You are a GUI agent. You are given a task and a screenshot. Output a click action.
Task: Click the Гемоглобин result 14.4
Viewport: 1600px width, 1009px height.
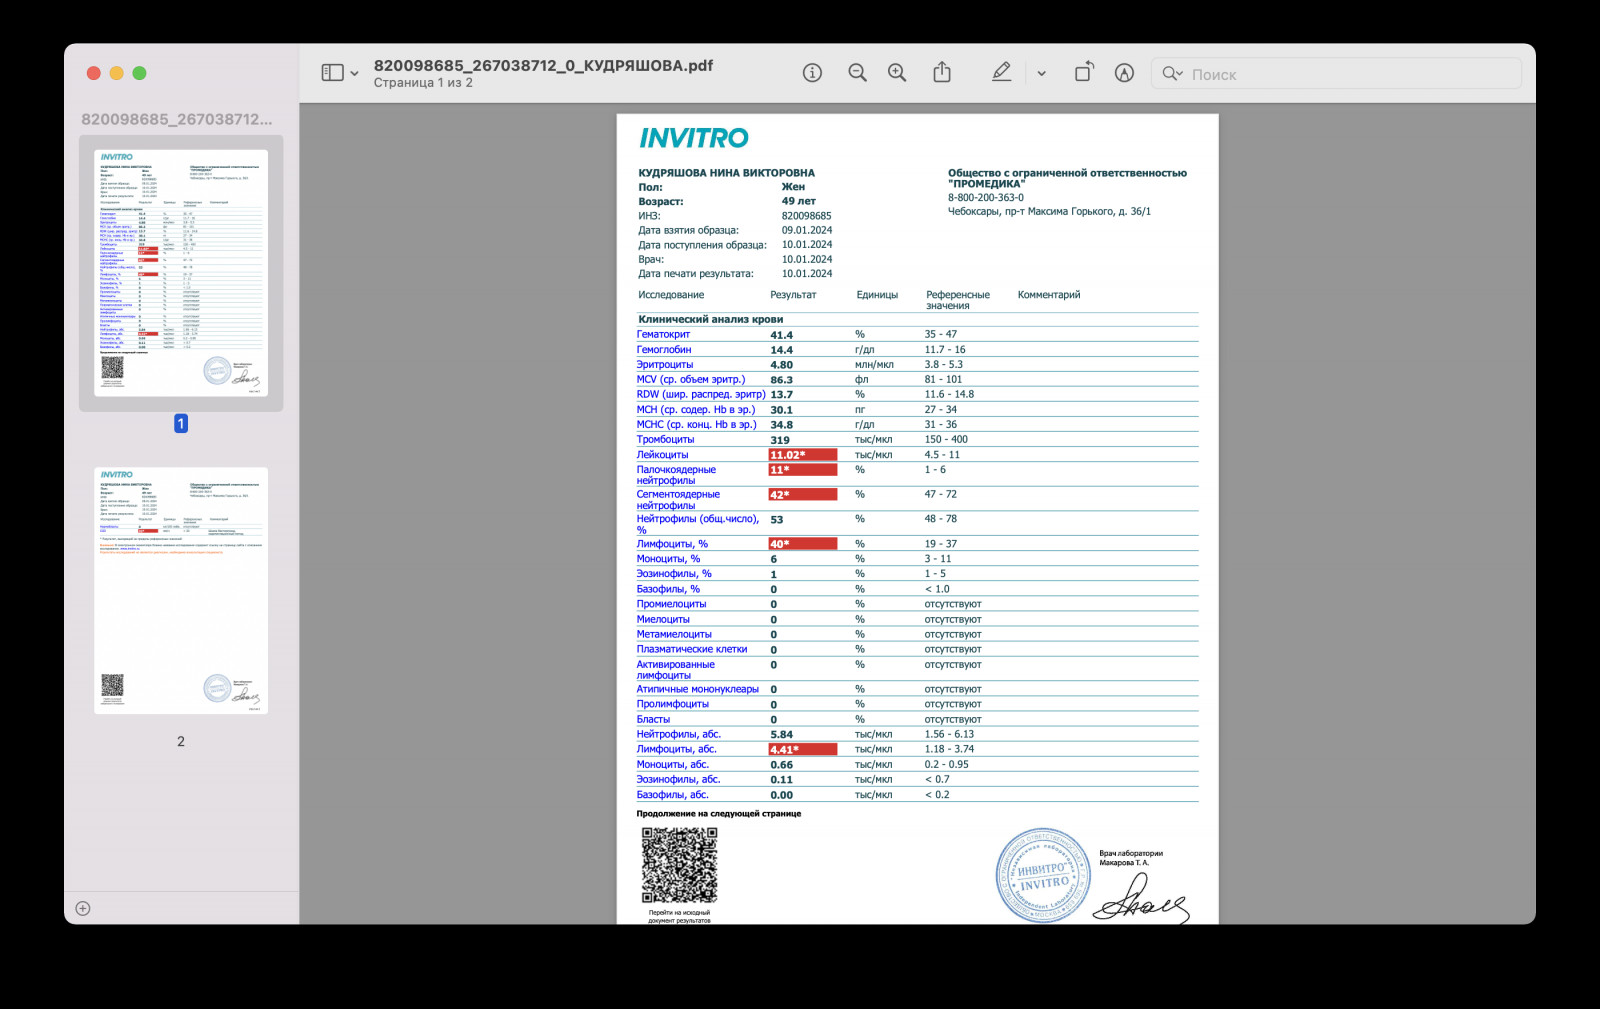point(782,350)
